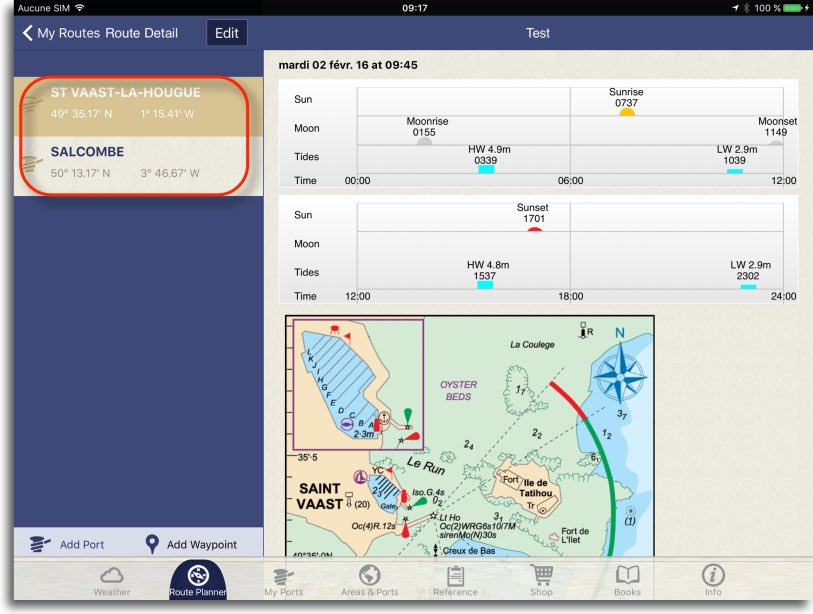This screenshot has height=614, width=813.
Task: Select the SALCOMBE port row
Action: [x=138, y=166]
